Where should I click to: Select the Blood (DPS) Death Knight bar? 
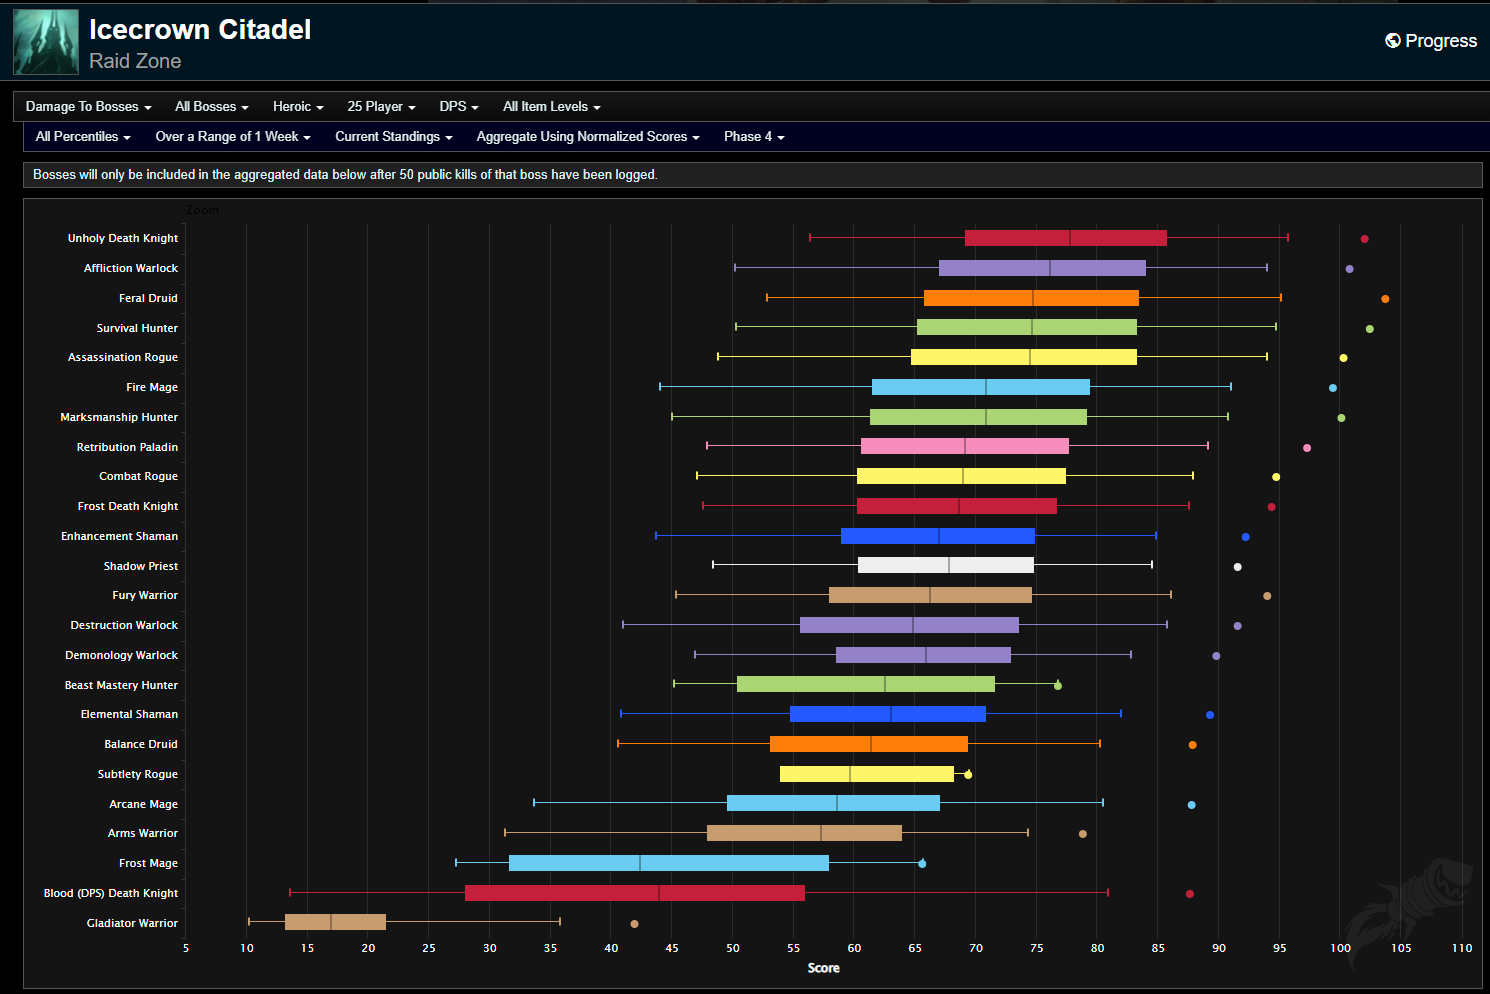[x=635, y=893]
